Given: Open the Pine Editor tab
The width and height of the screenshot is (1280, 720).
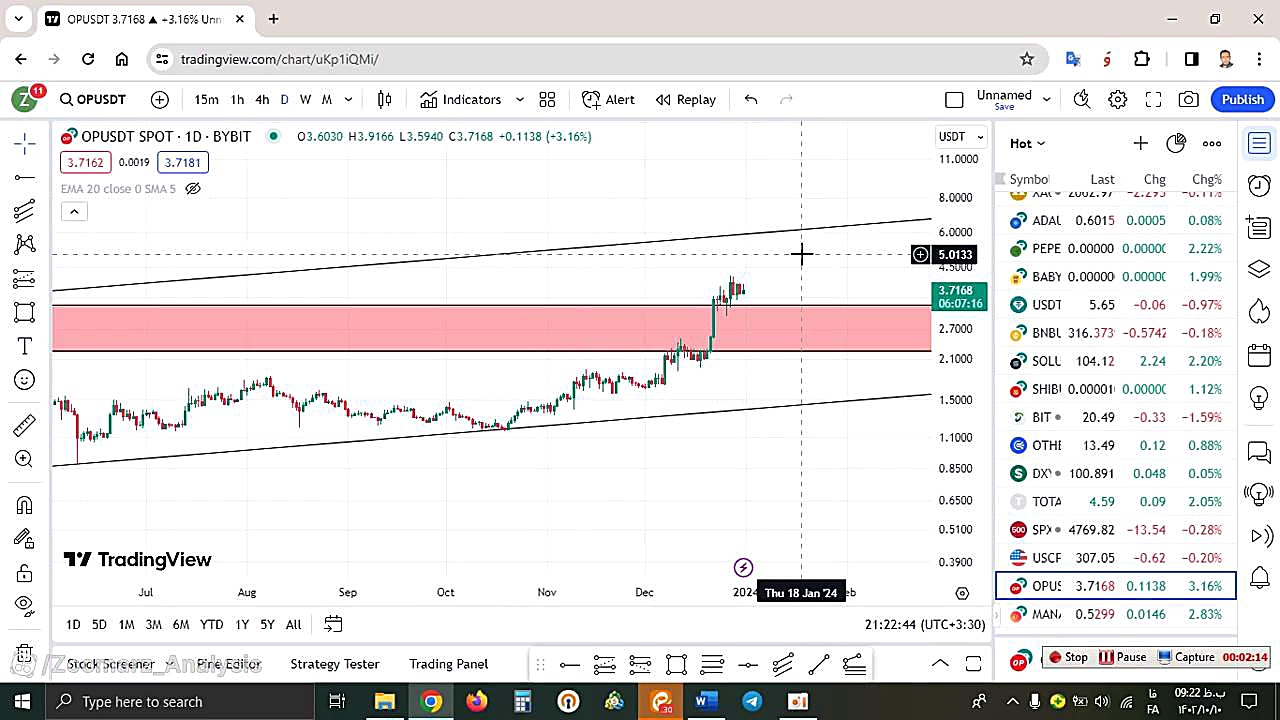Looking at the screenshot, I should 229,663.
